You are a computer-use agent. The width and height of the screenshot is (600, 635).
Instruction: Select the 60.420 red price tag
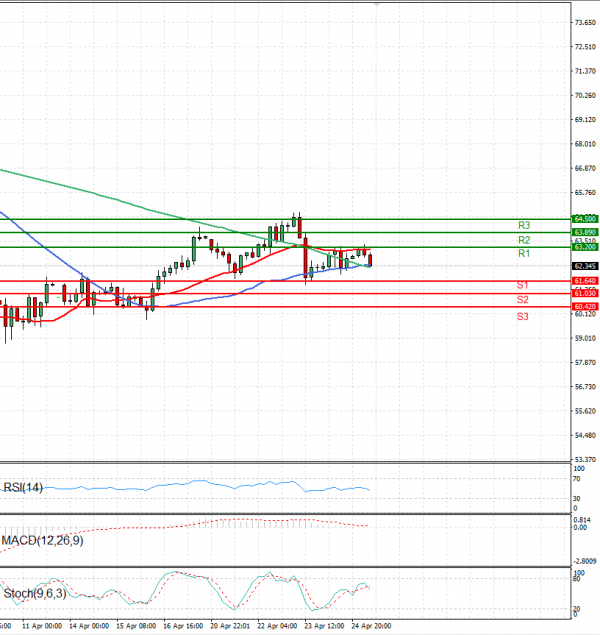click(x=584, y=306)
